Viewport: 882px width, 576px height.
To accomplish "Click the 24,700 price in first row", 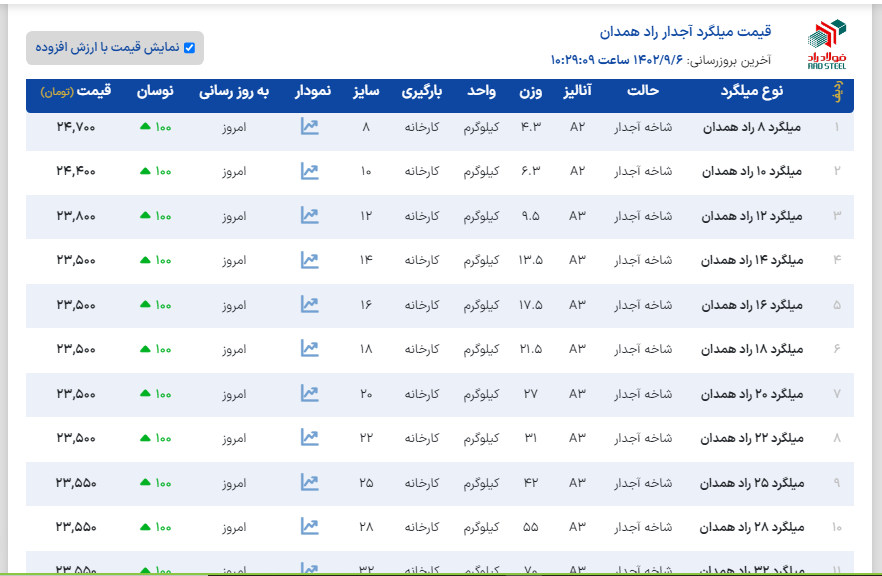I will tap(76, 127).
